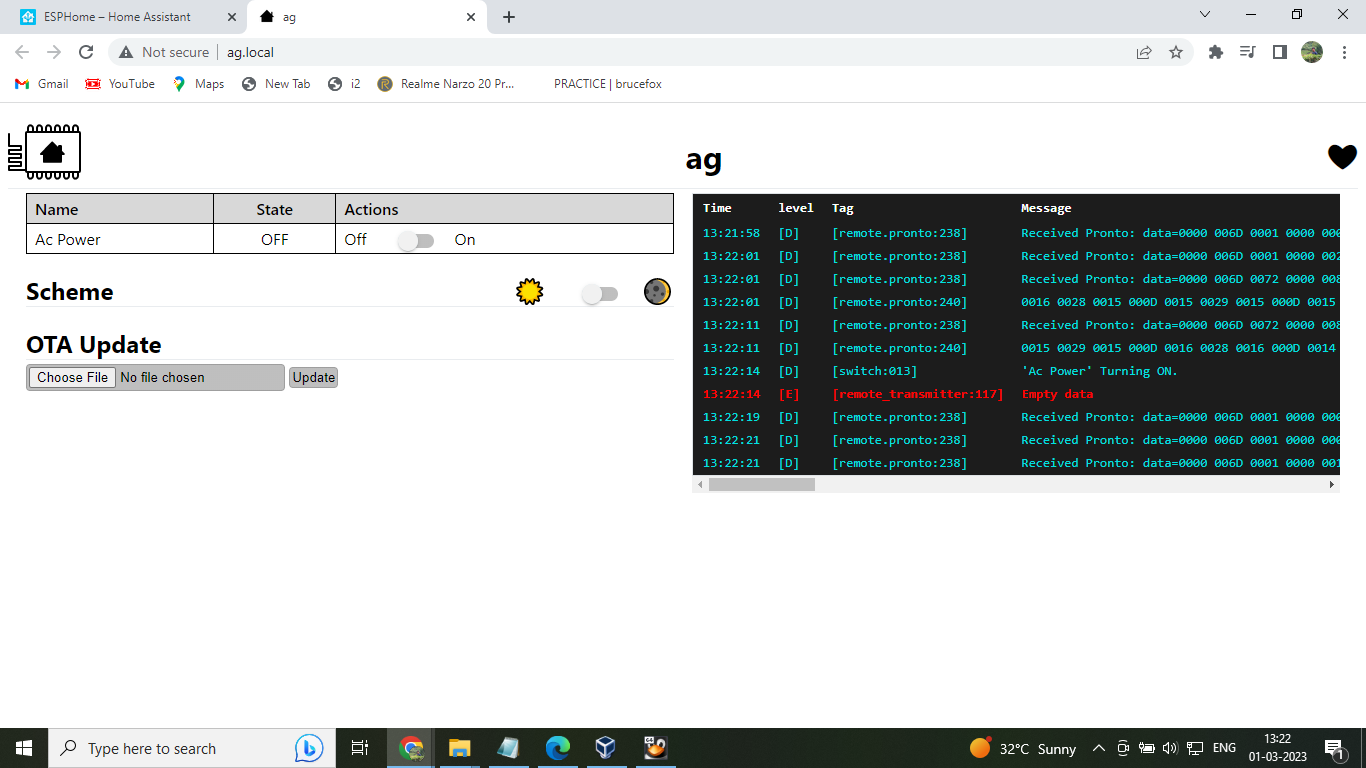Image resolution: width=1366 pixels, height=768 pixels.
Task: Click the moon dark-scheme icon
Action: tap(657, 292)
